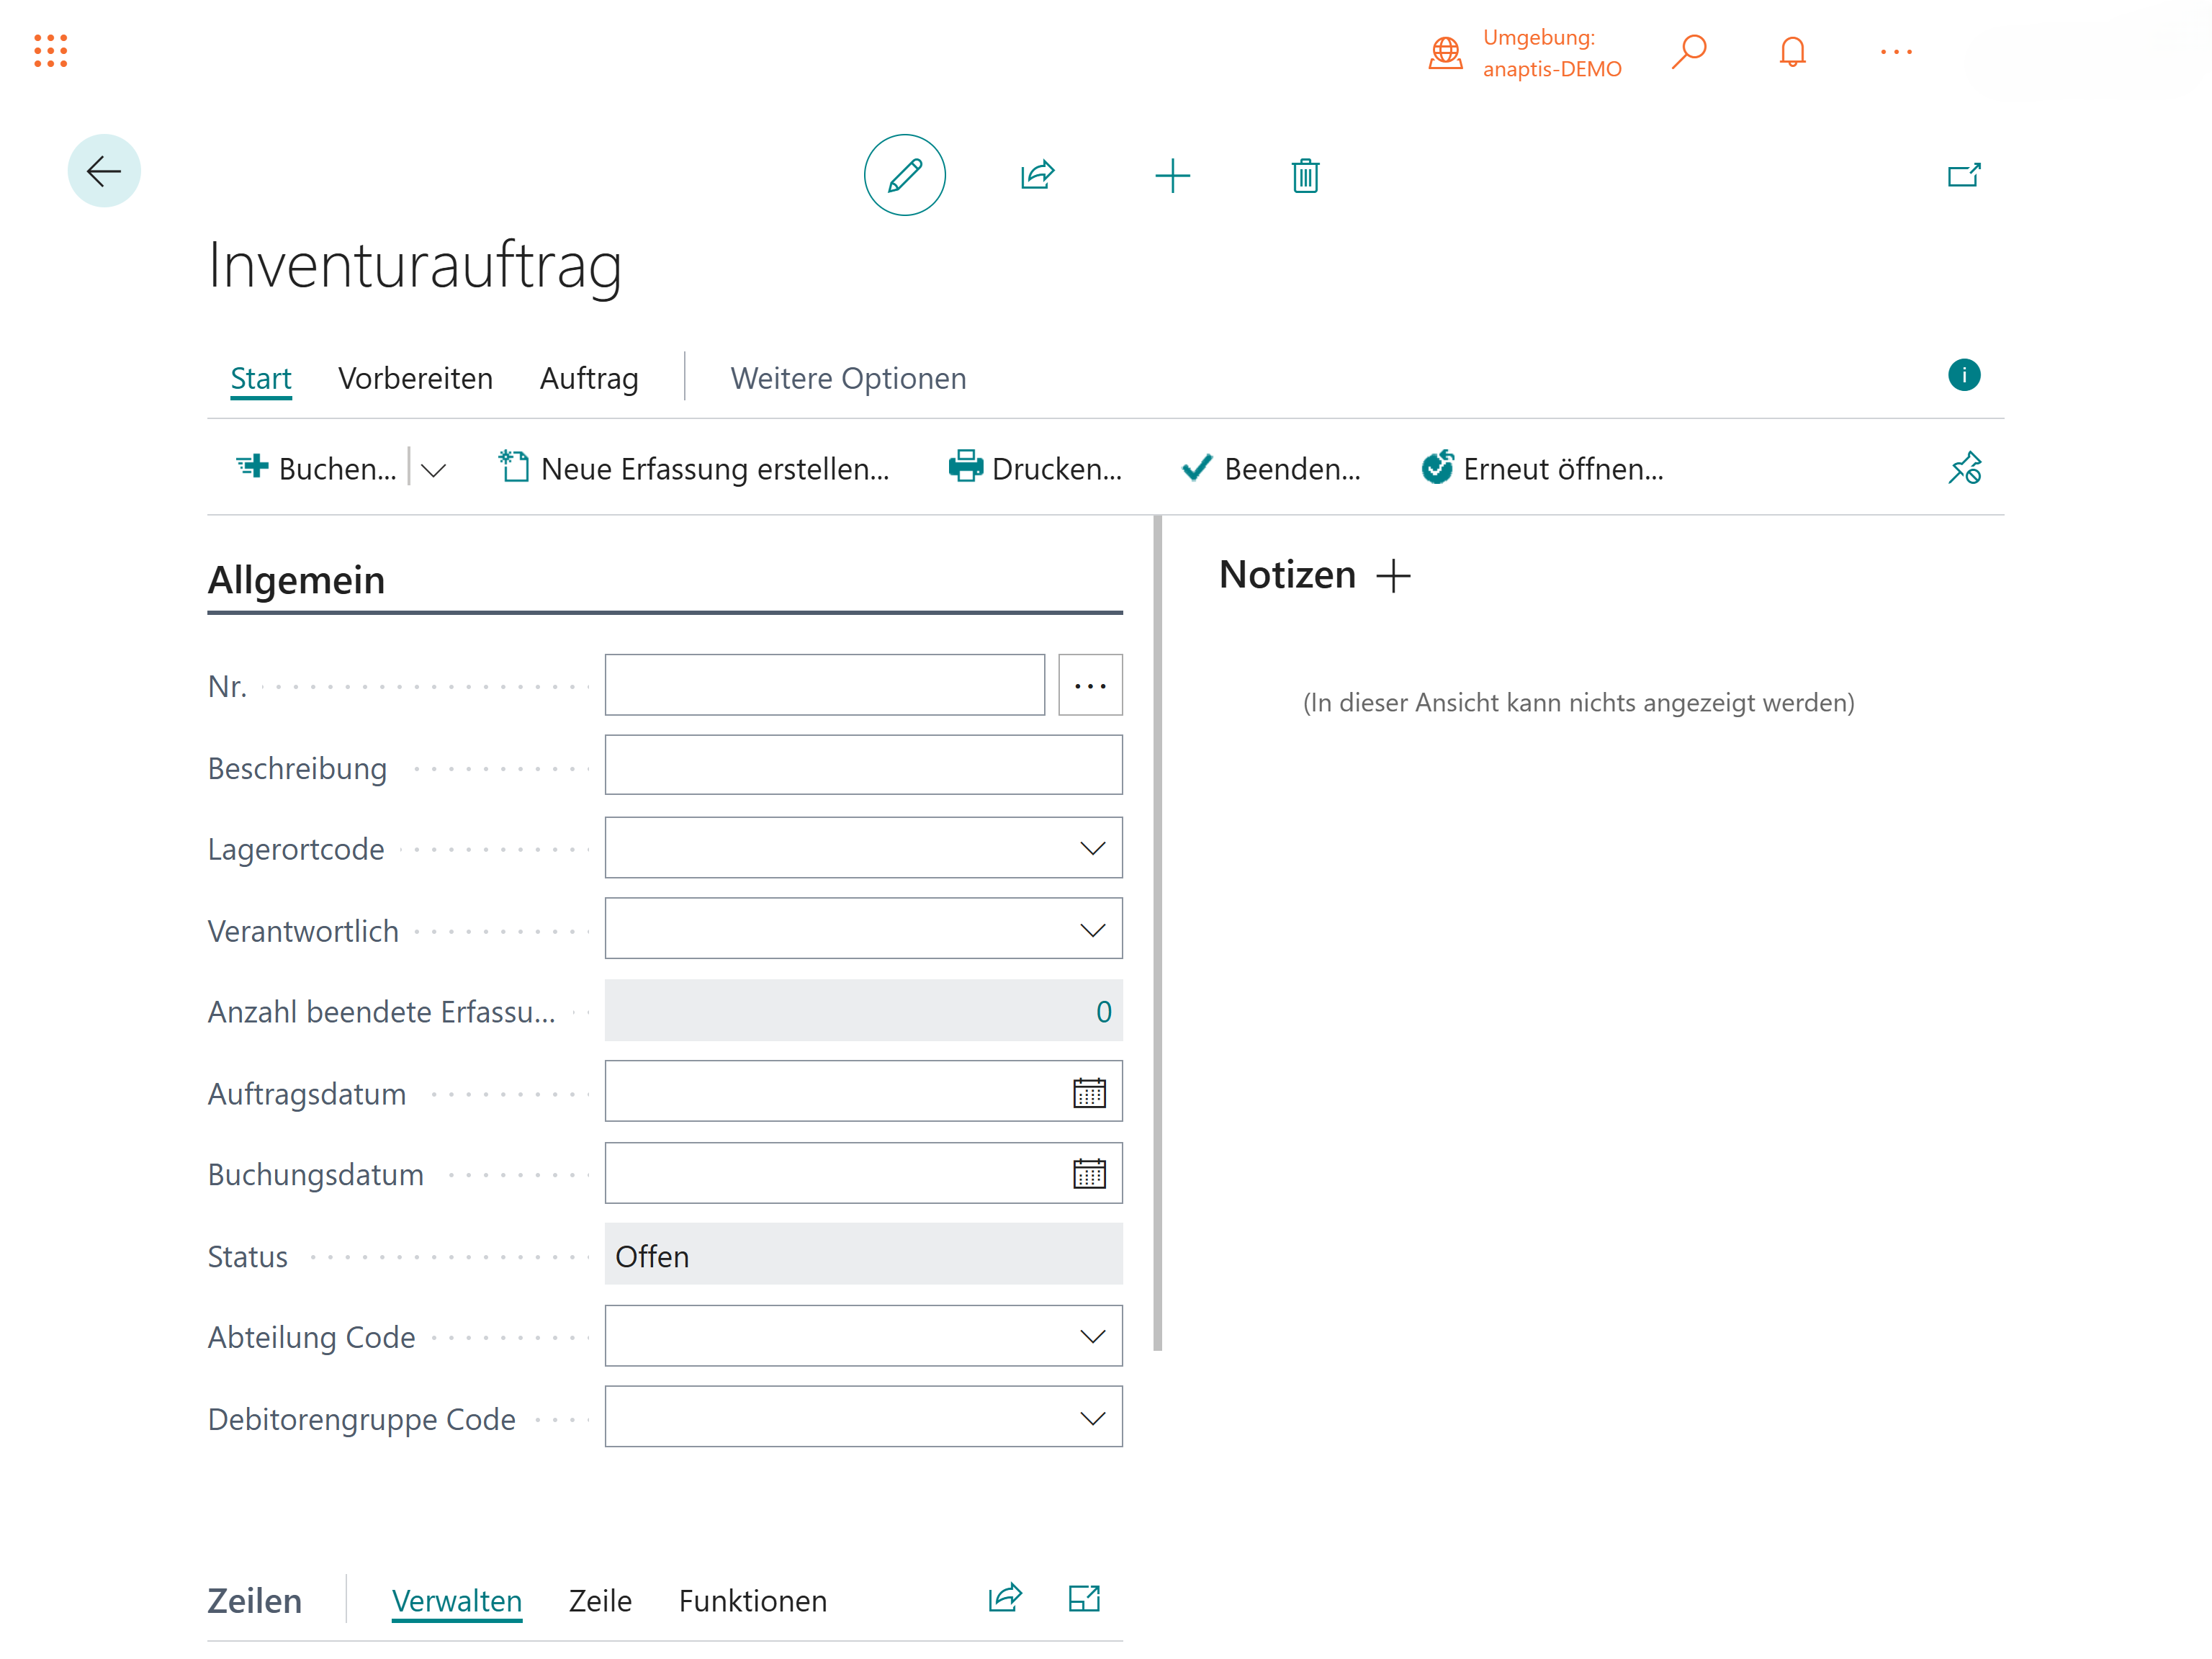The image size is (2212, 1659).
Task: Switch to the Start tab
Action: click(260, 378)
